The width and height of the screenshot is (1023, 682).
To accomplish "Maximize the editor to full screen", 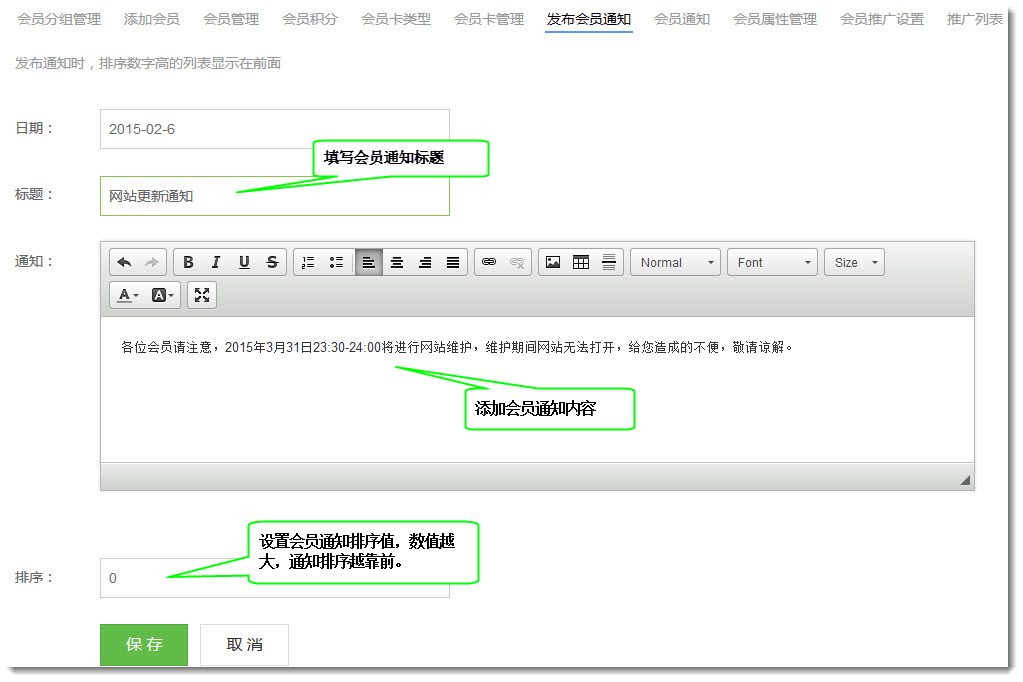I will point(202,294).
